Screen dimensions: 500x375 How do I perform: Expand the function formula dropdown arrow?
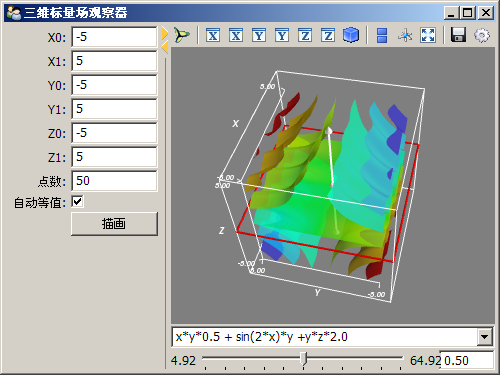tap(484, 337)
